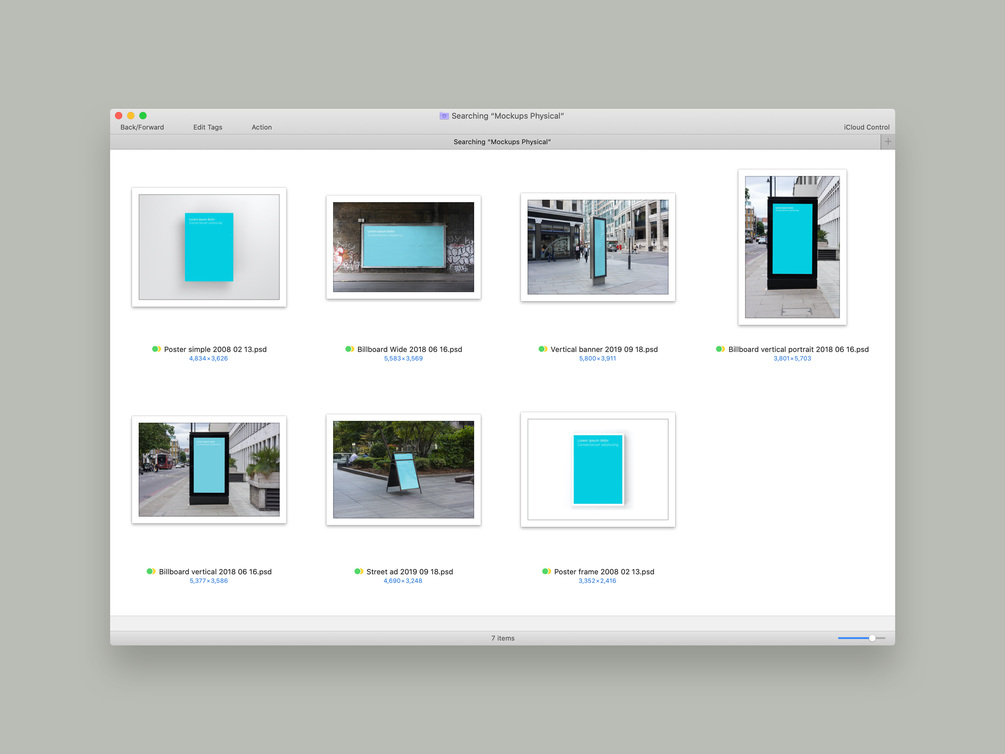This screenshot has width=1005, height=754.
Task: Click dimensions 5,583×3,569 under Billboard Wide
Action: pos(403,358)
